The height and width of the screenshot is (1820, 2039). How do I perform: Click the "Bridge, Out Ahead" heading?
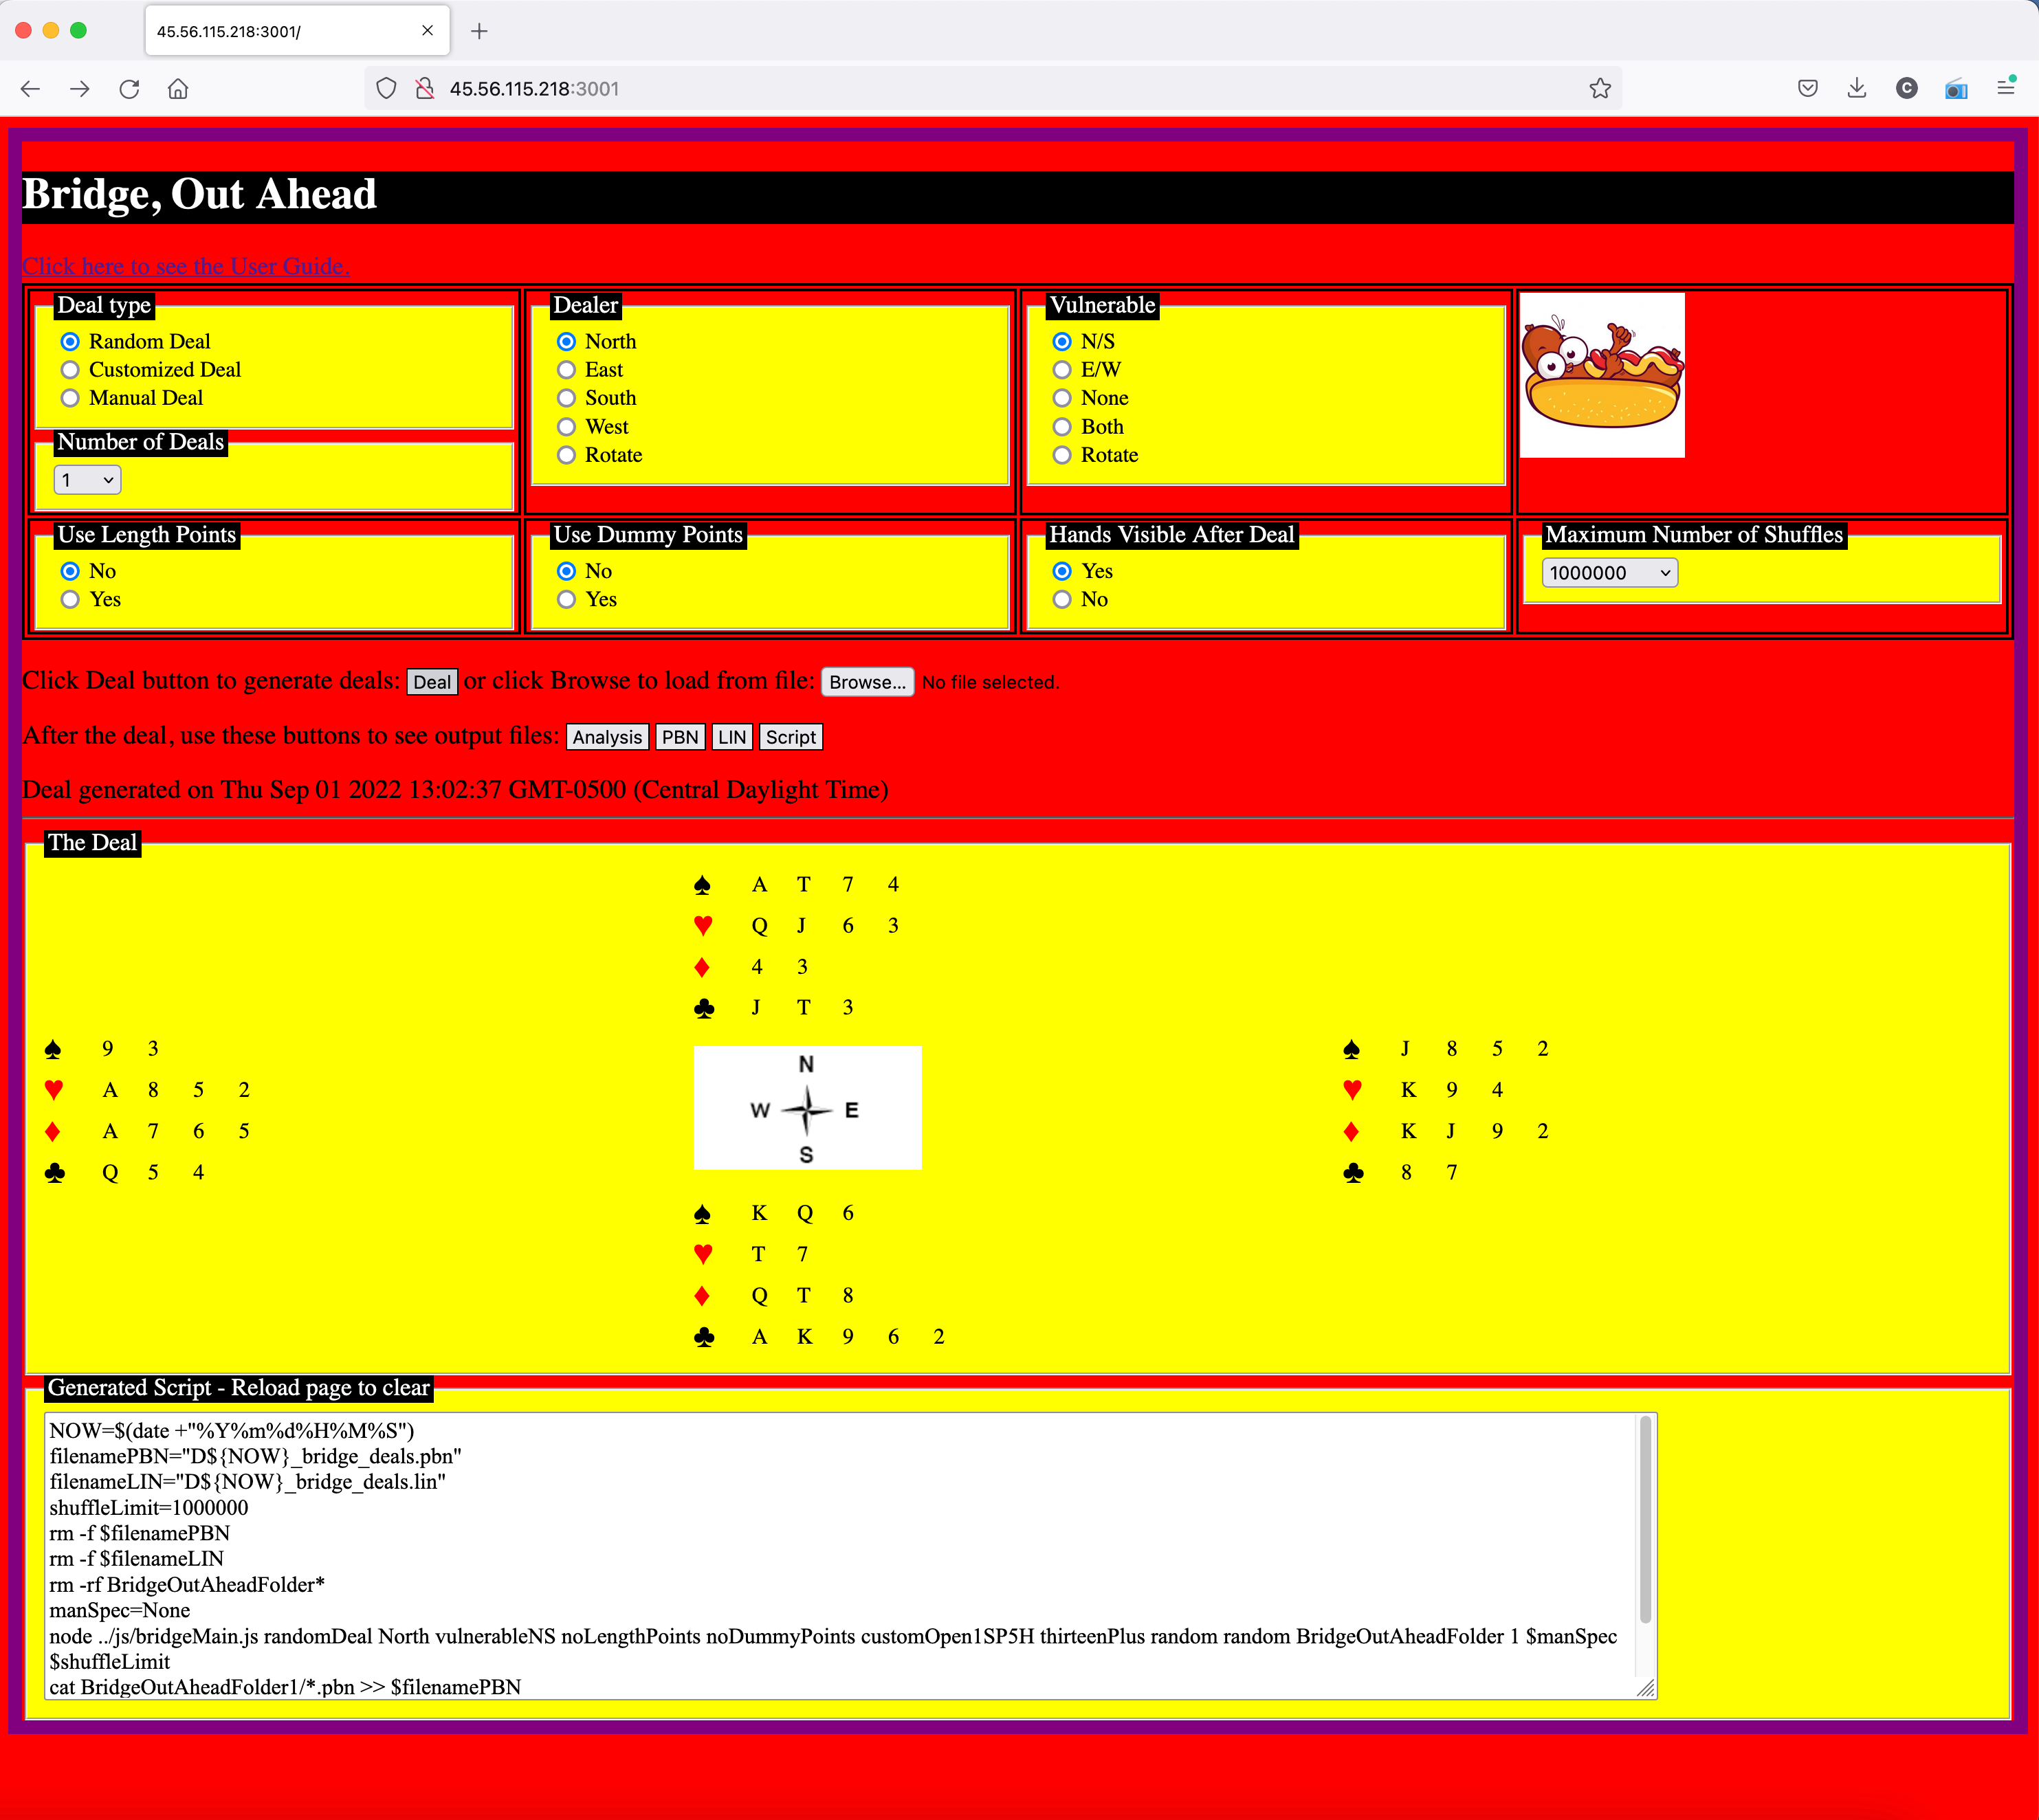point(199,194)
